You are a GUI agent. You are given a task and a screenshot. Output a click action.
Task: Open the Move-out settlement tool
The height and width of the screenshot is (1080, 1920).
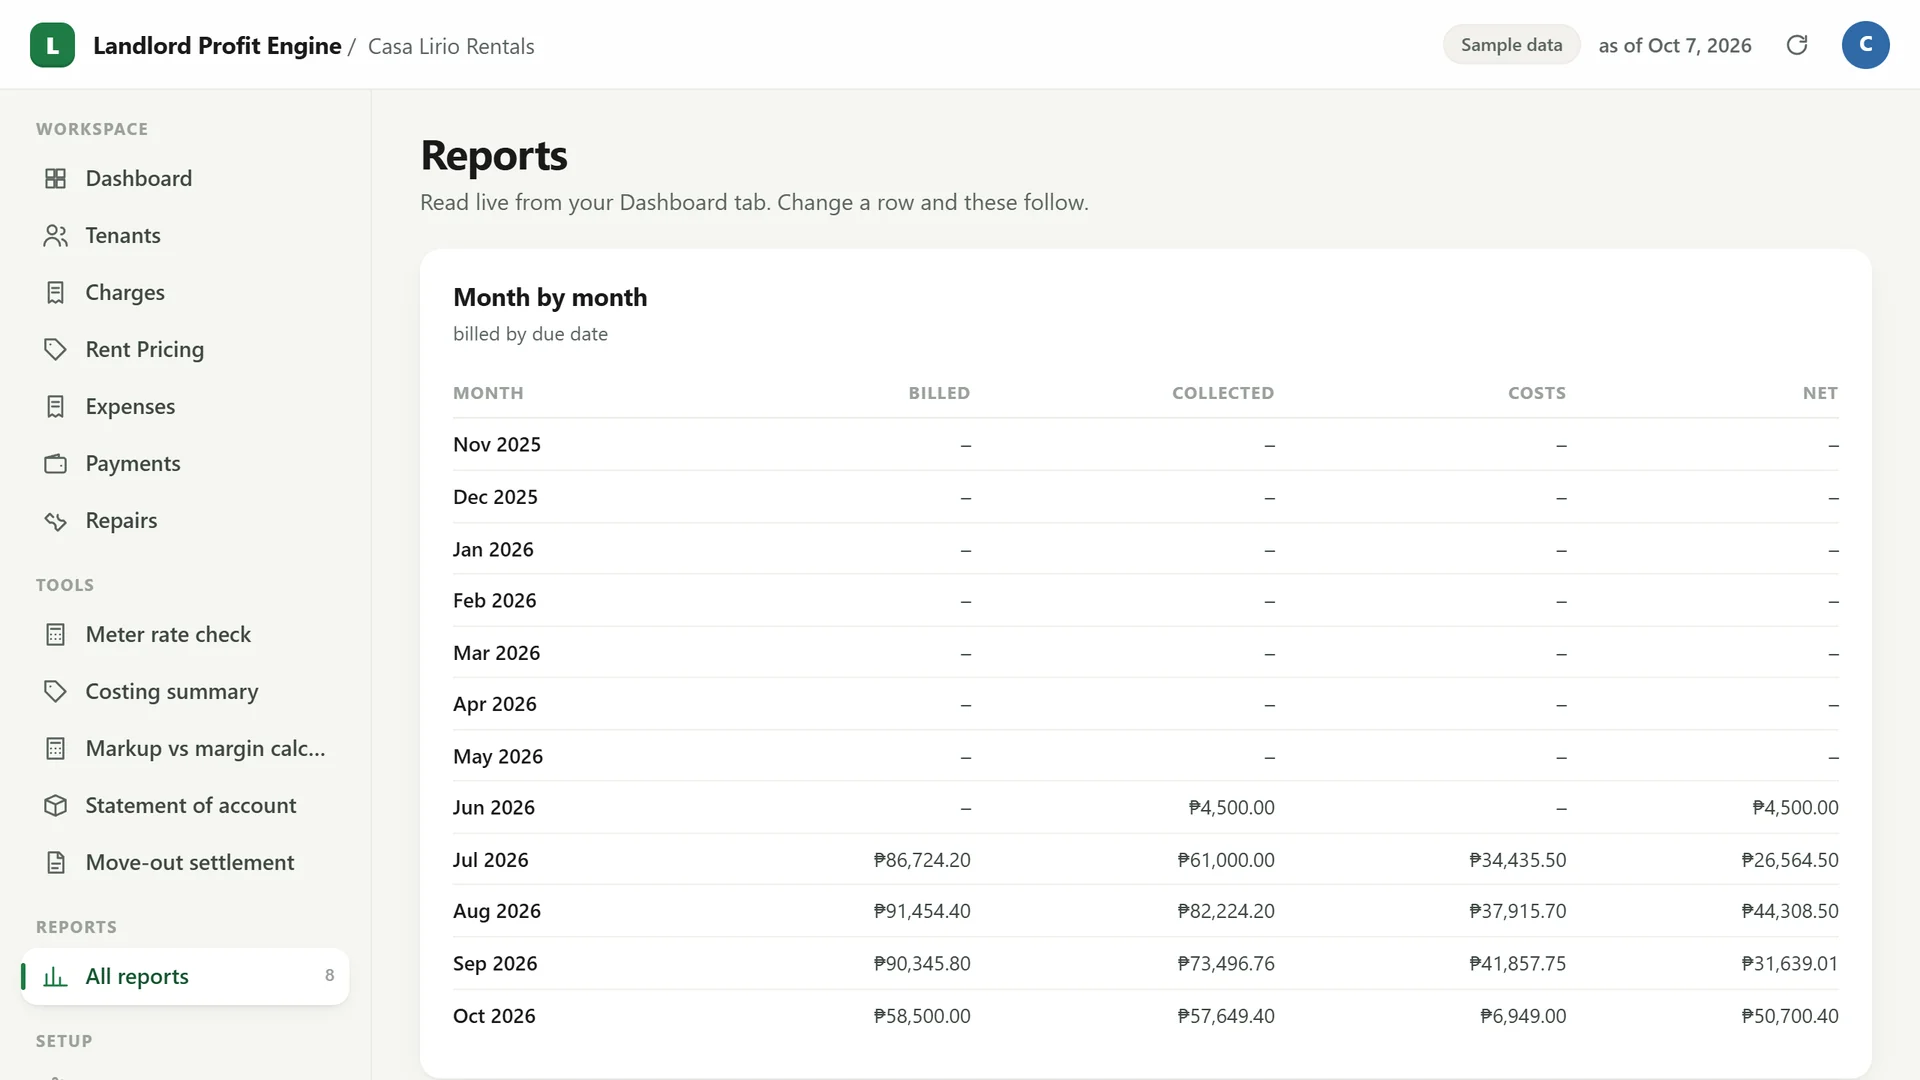tap(185, 862)
